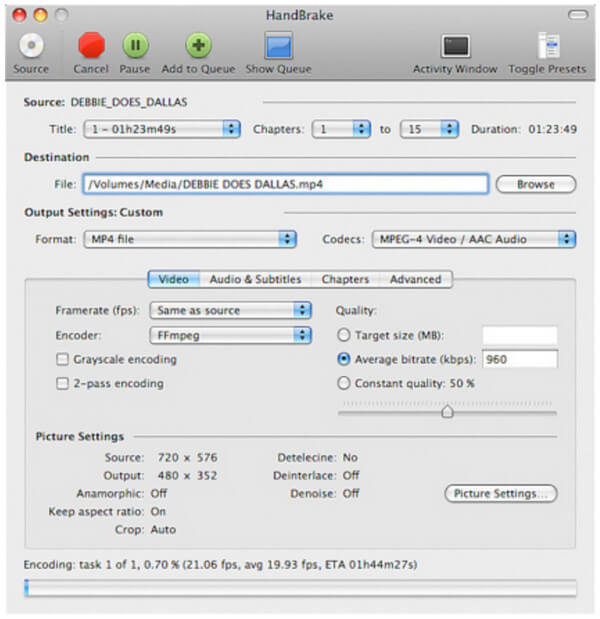
Task: Open the Picture Settings... button
Action: coord(501,493)
